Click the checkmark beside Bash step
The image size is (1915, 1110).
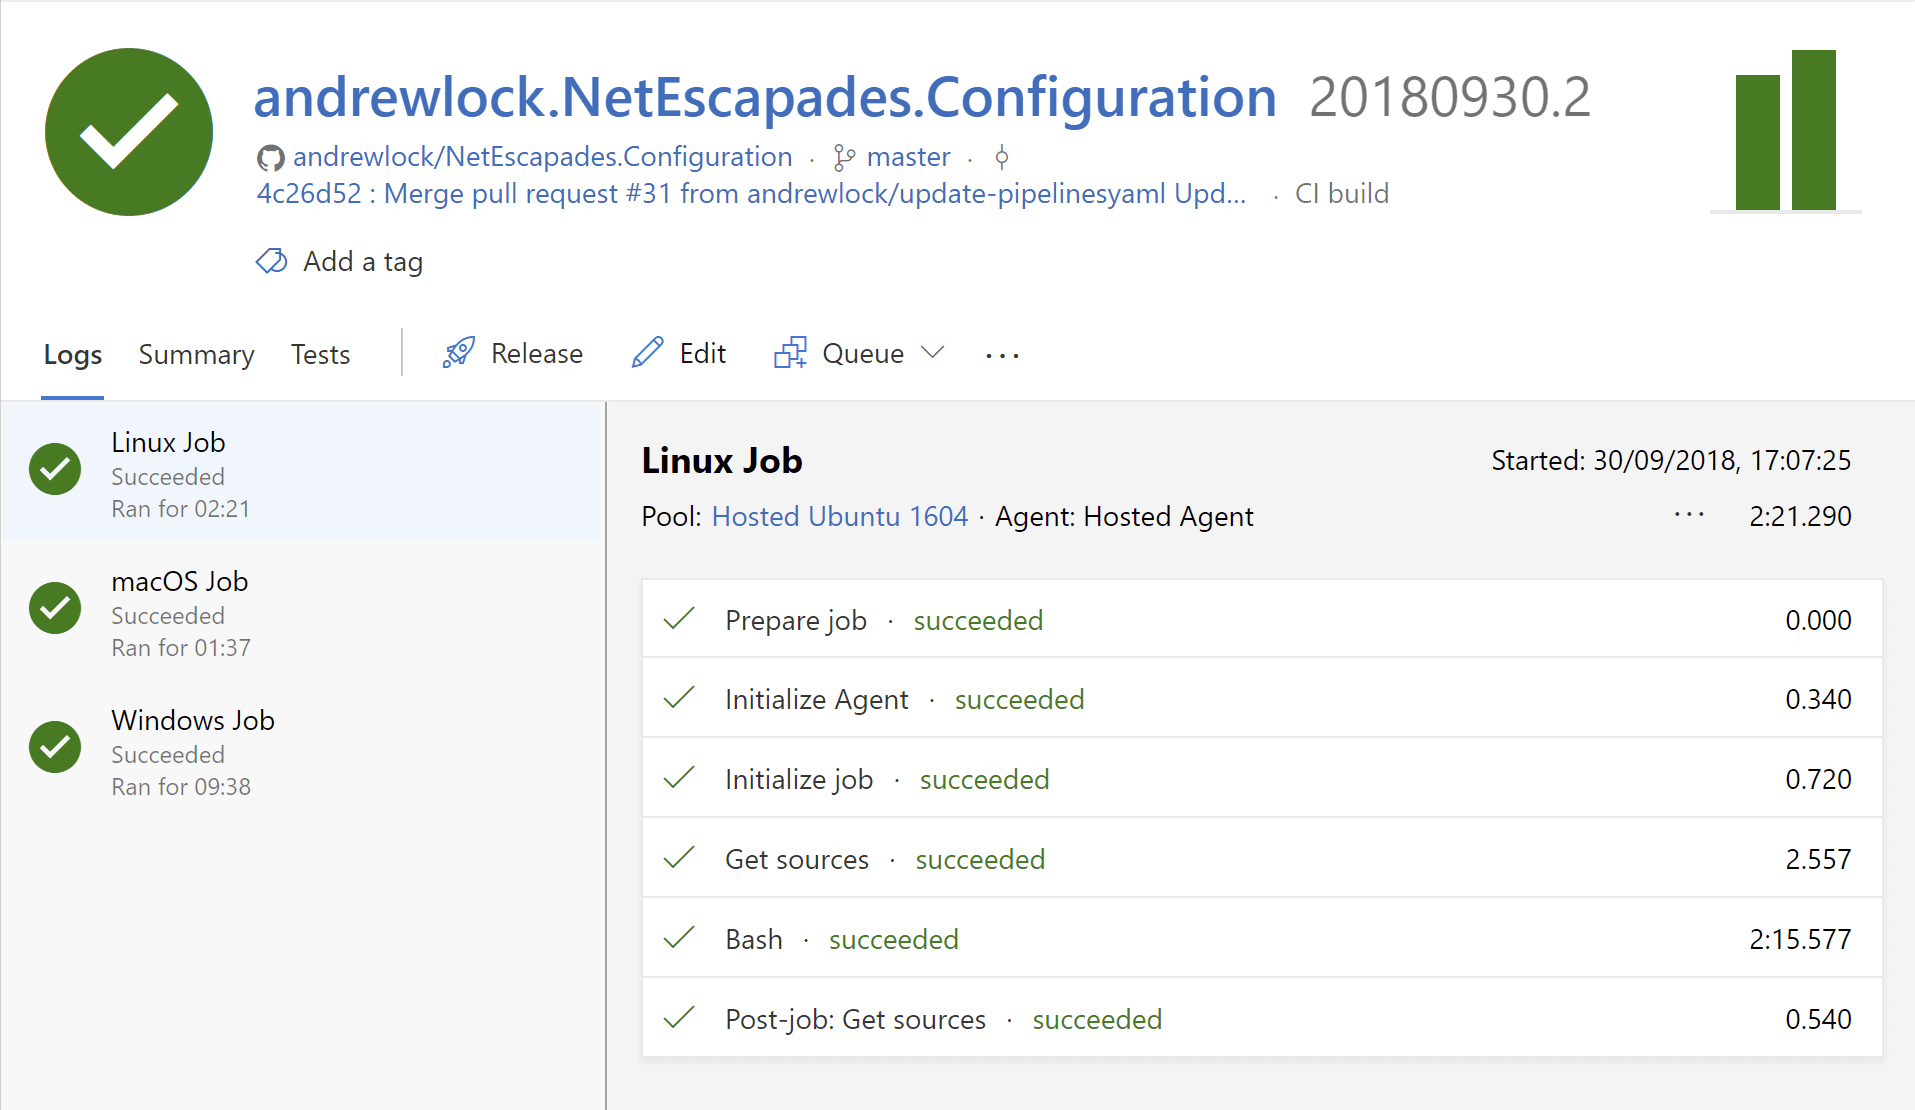tap(679, 938)
